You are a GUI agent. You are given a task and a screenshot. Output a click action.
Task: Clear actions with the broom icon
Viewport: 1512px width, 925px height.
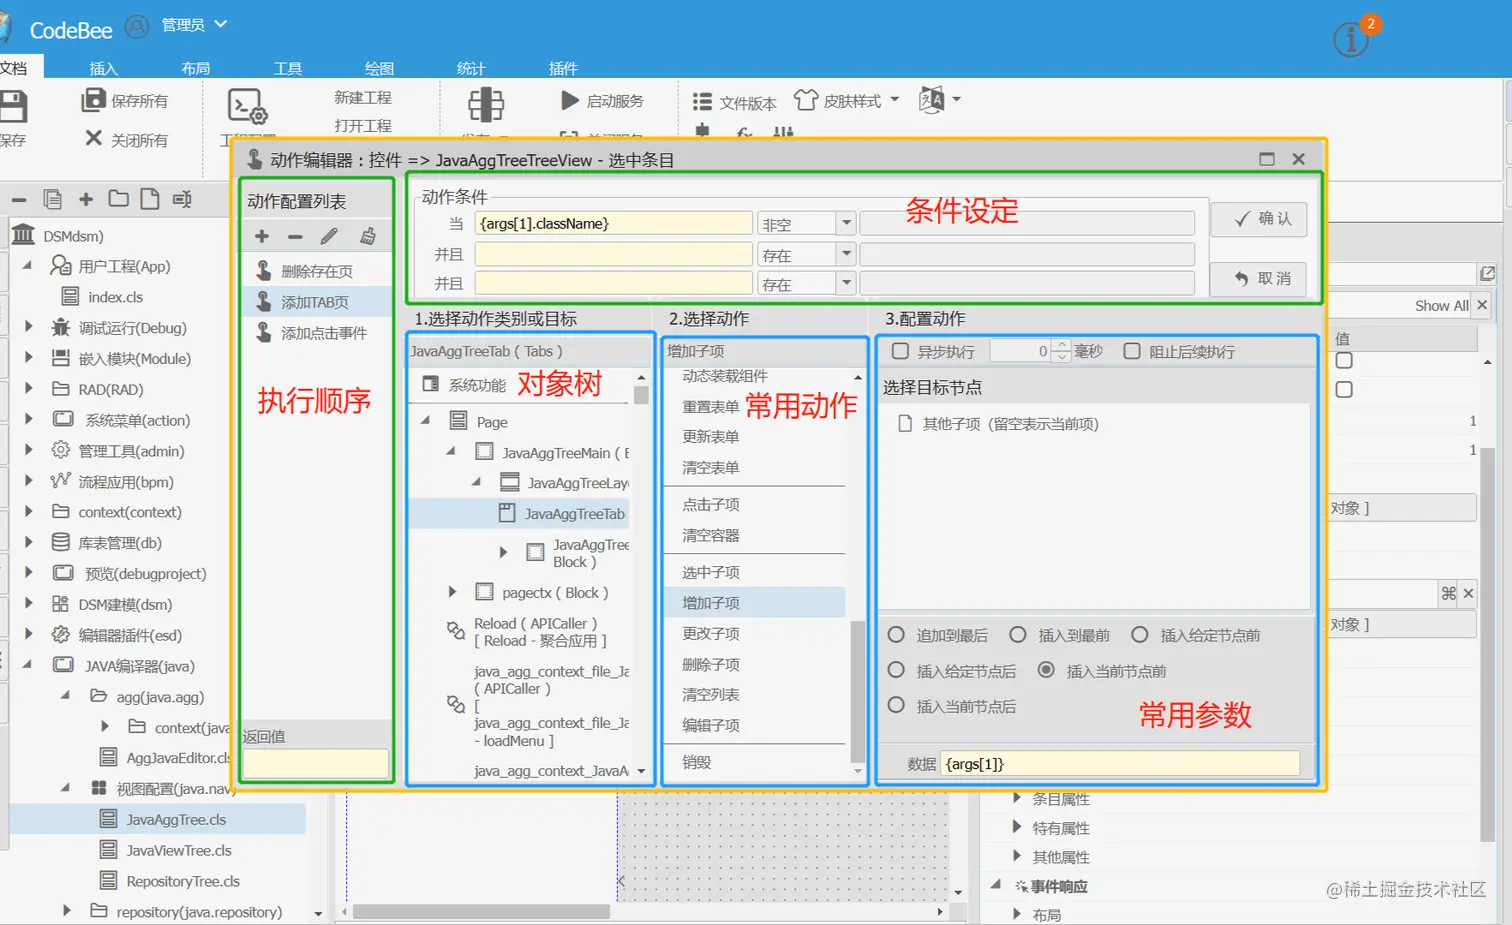368,236
